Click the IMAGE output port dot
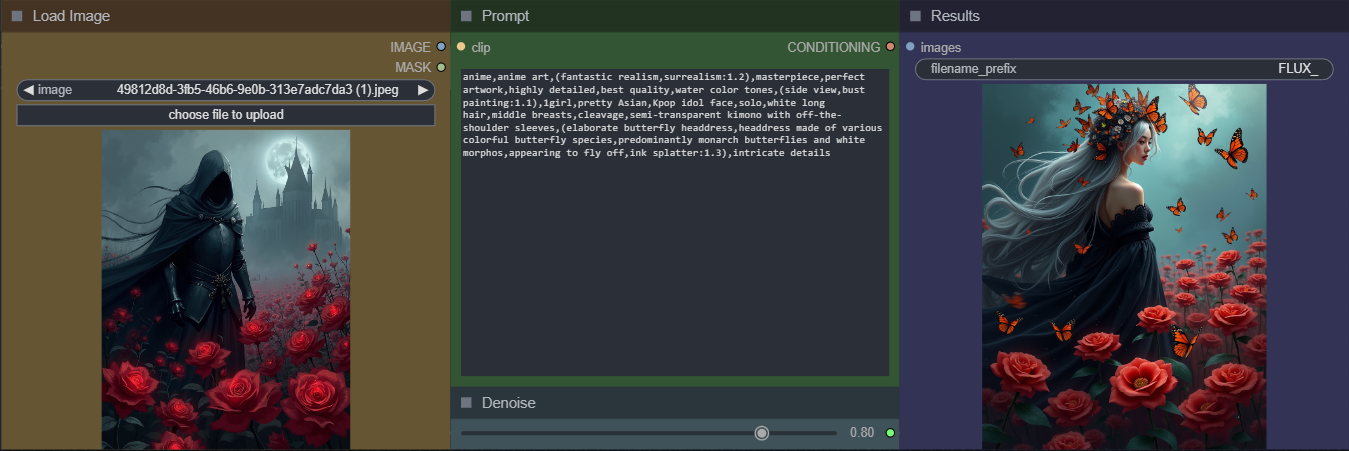 tap(441, 47)
